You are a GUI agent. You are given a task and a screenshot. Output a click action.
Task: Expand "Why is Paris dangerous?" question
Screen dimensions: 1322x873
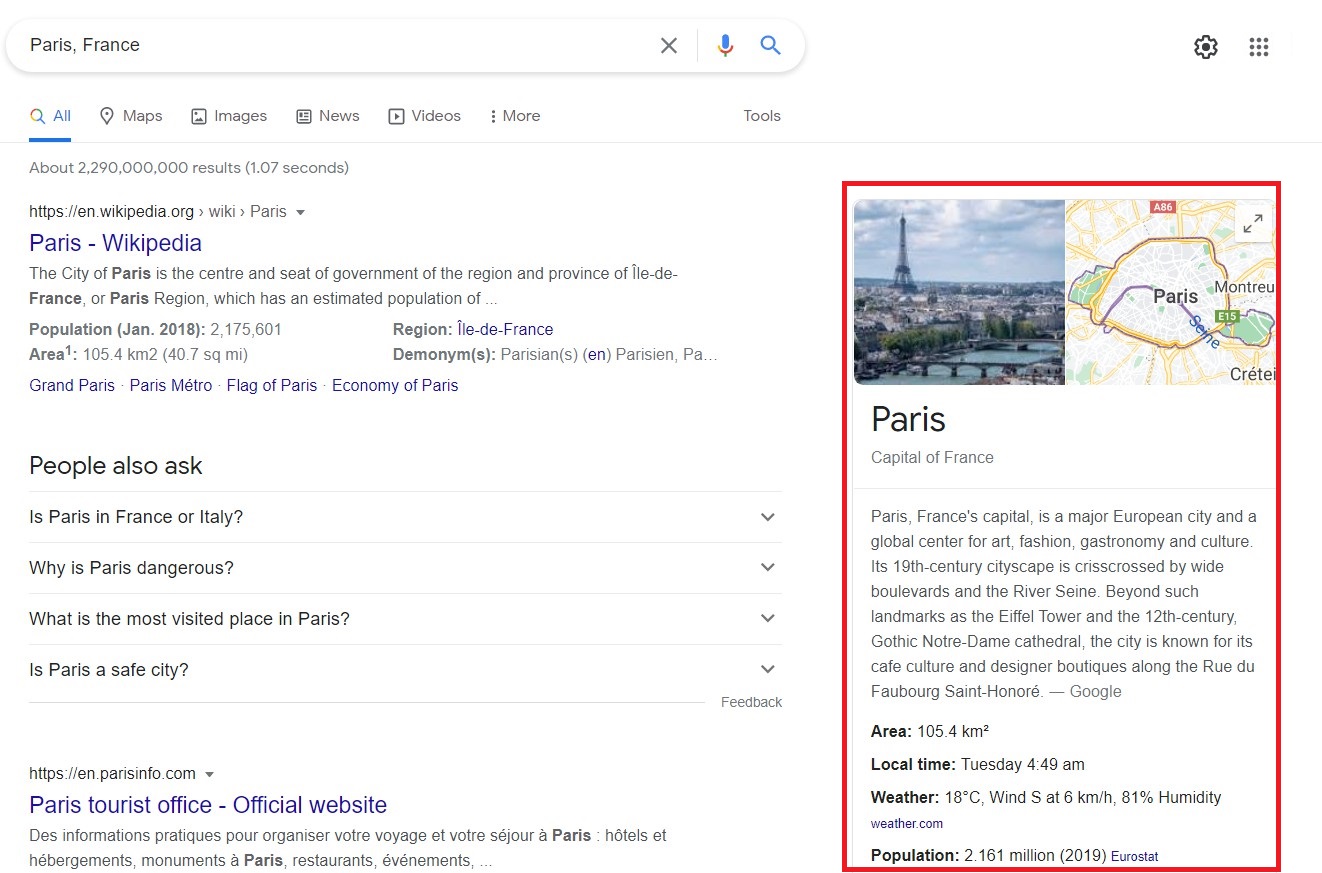pyautogui.click(x=405, y=568)
